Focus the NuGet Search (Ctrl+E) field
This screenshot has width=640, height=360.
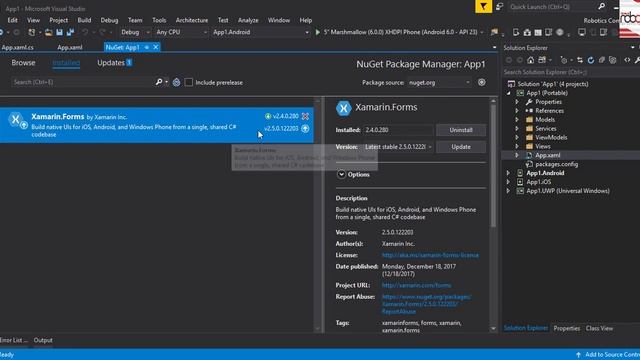point(83,82)
